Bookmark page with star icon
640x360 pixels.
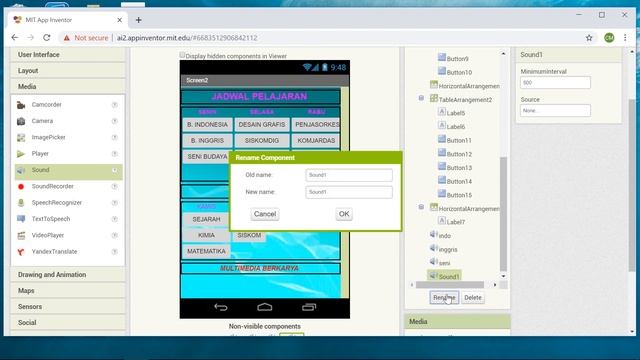[589, 38]
